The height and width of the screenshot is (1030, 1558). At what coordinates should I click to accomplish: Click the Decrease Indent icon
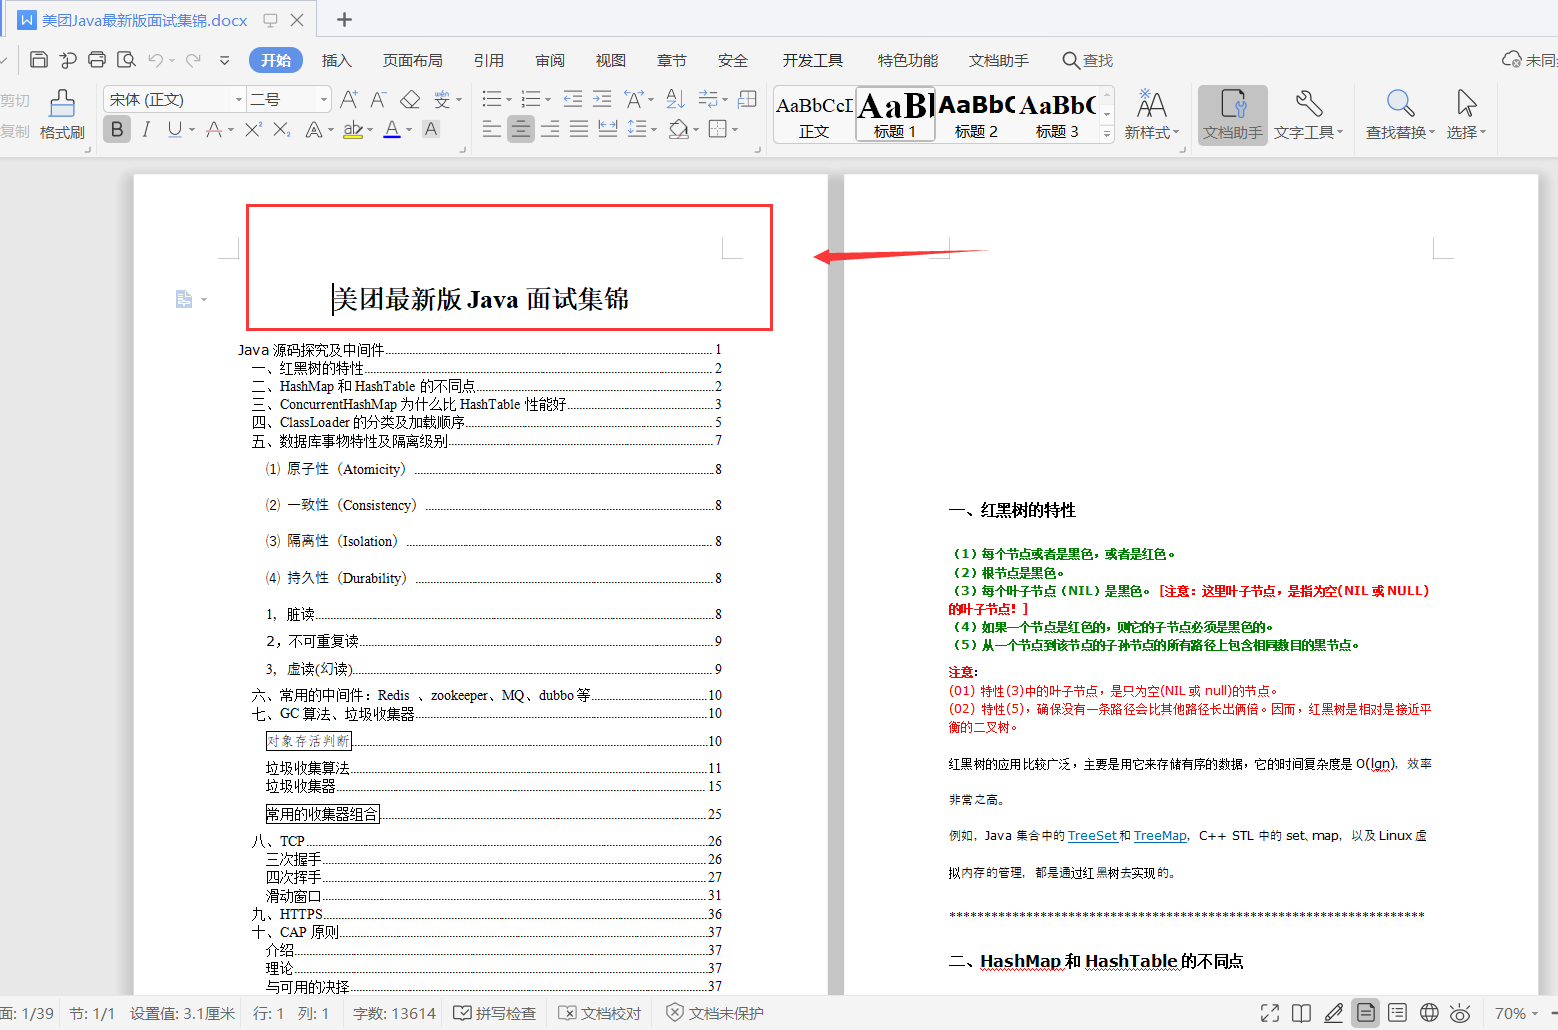click(x=573, y=99)
